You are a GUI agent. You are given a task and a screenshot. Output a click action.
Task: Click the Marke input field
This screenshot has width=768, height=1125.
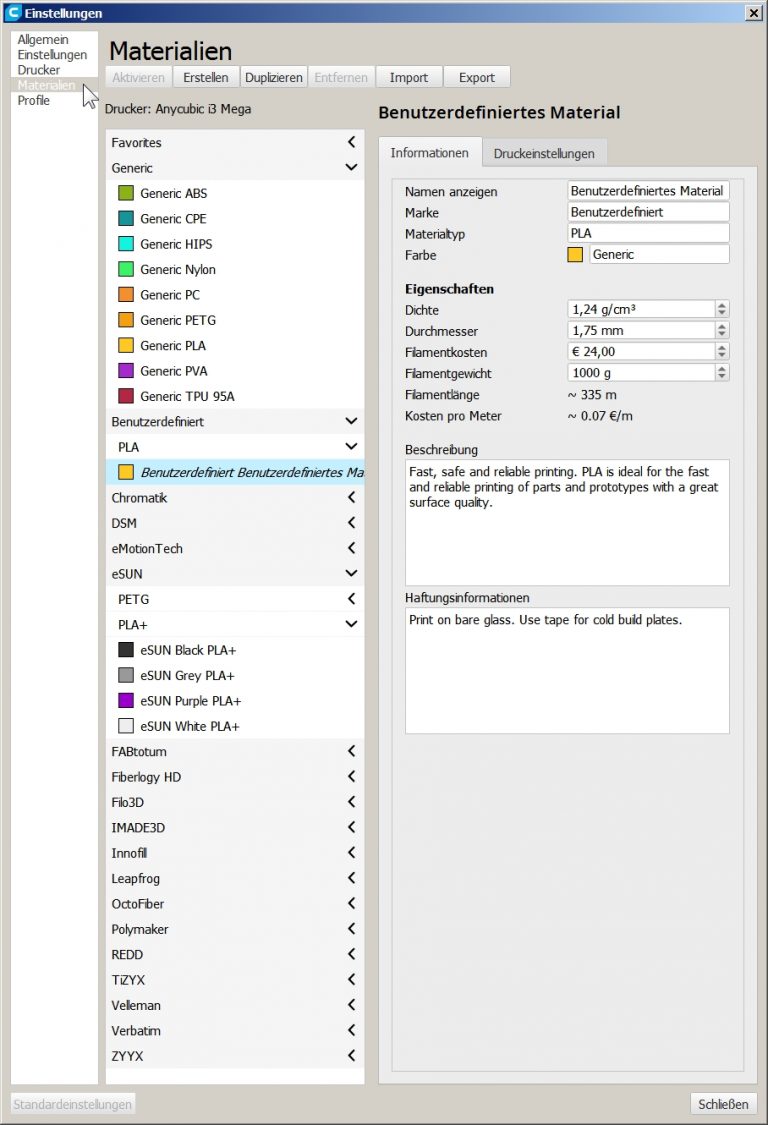tap(648, 212)
